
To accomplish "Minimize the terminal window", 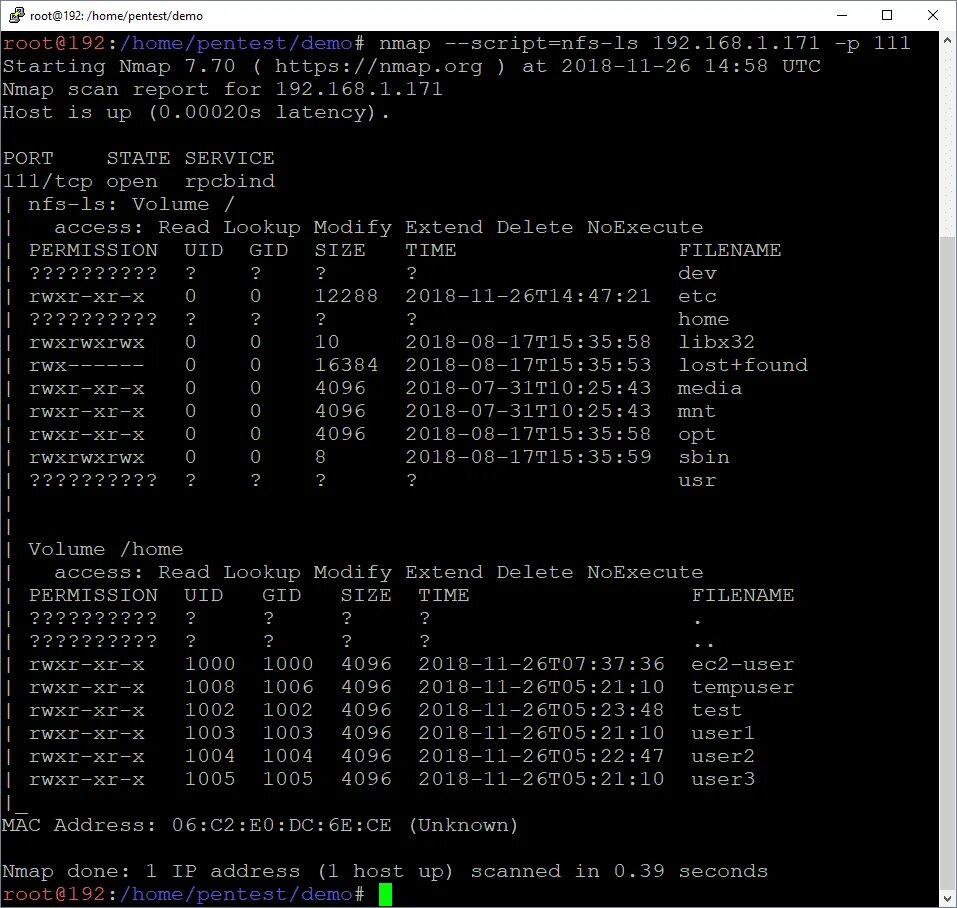I will (x=842, y=15).
